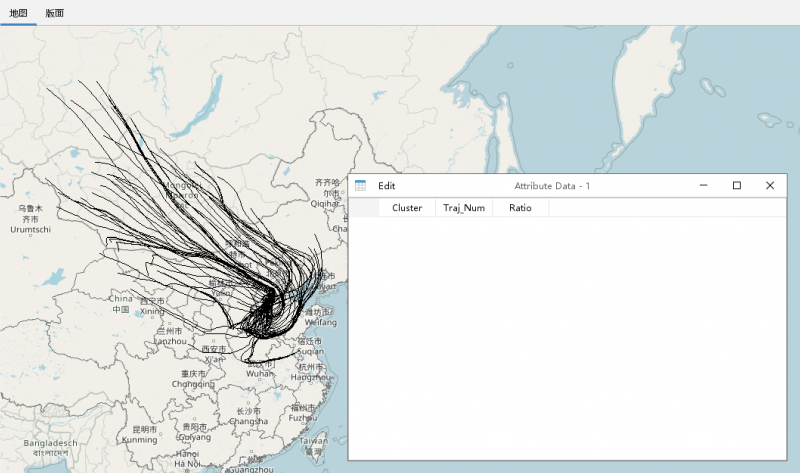Maximize the Attribute Data window
800x473 pixels.
737,186
